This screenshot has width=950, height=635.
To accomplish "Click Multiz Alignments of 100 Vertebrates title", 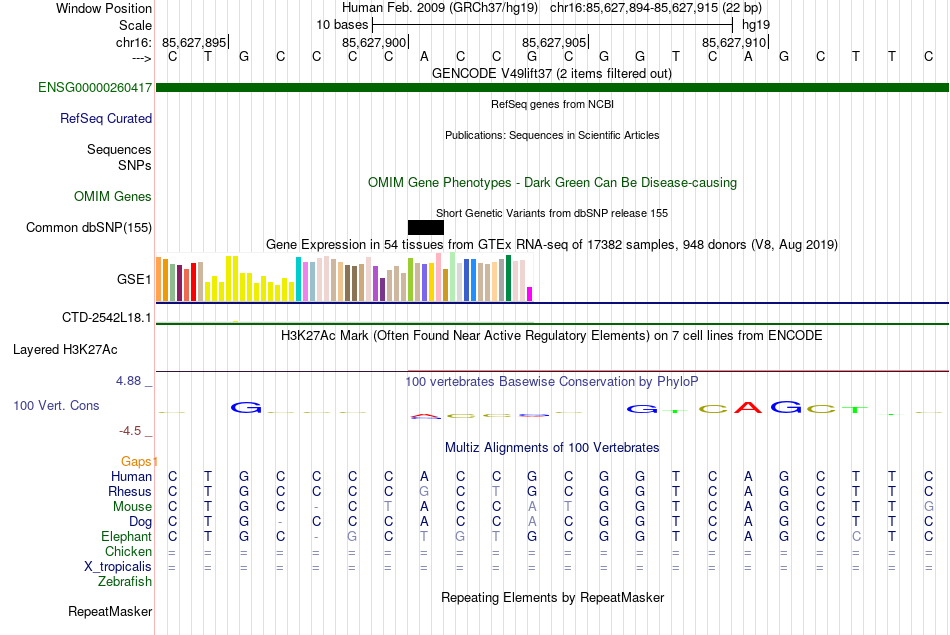I will click(552, 447).
